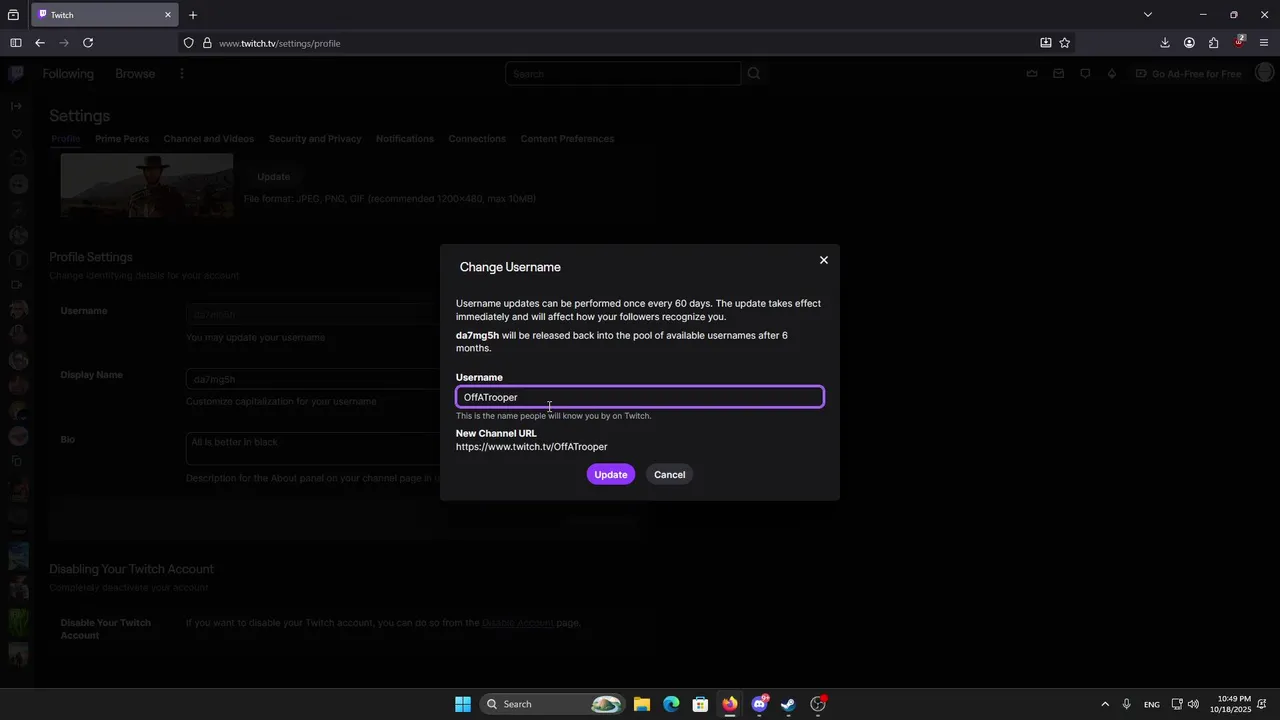Click the purple Update button in dialog
Screen dimensions: 1280x720
click(611, 474)
